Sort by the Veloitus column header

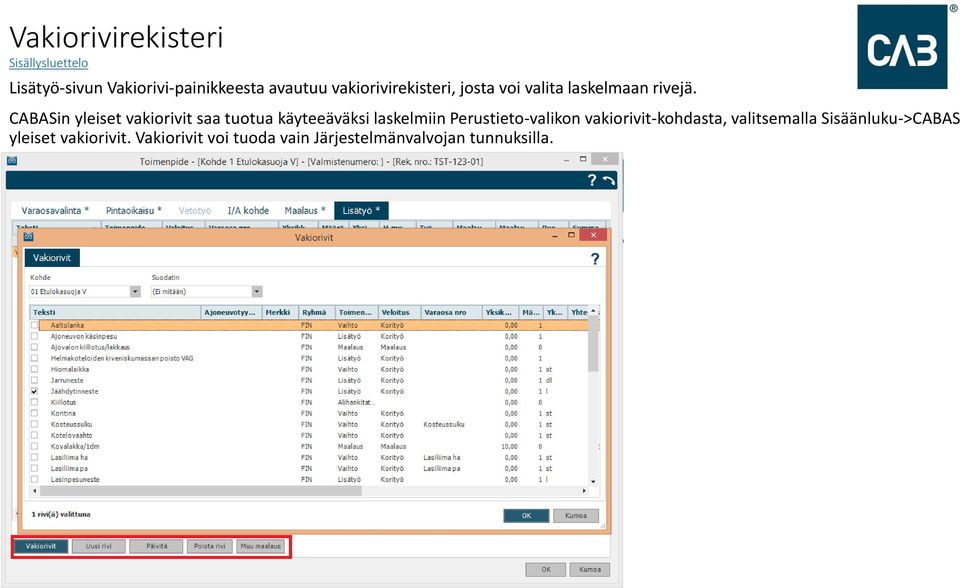399,312
